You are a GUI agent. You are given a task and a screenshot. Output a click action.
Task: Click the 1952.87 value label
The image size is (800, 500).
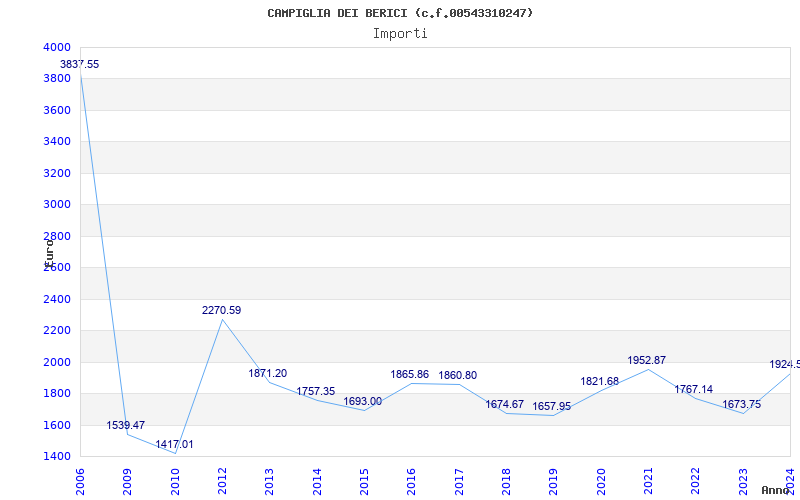pyautogui.click(x=646, y=361)
